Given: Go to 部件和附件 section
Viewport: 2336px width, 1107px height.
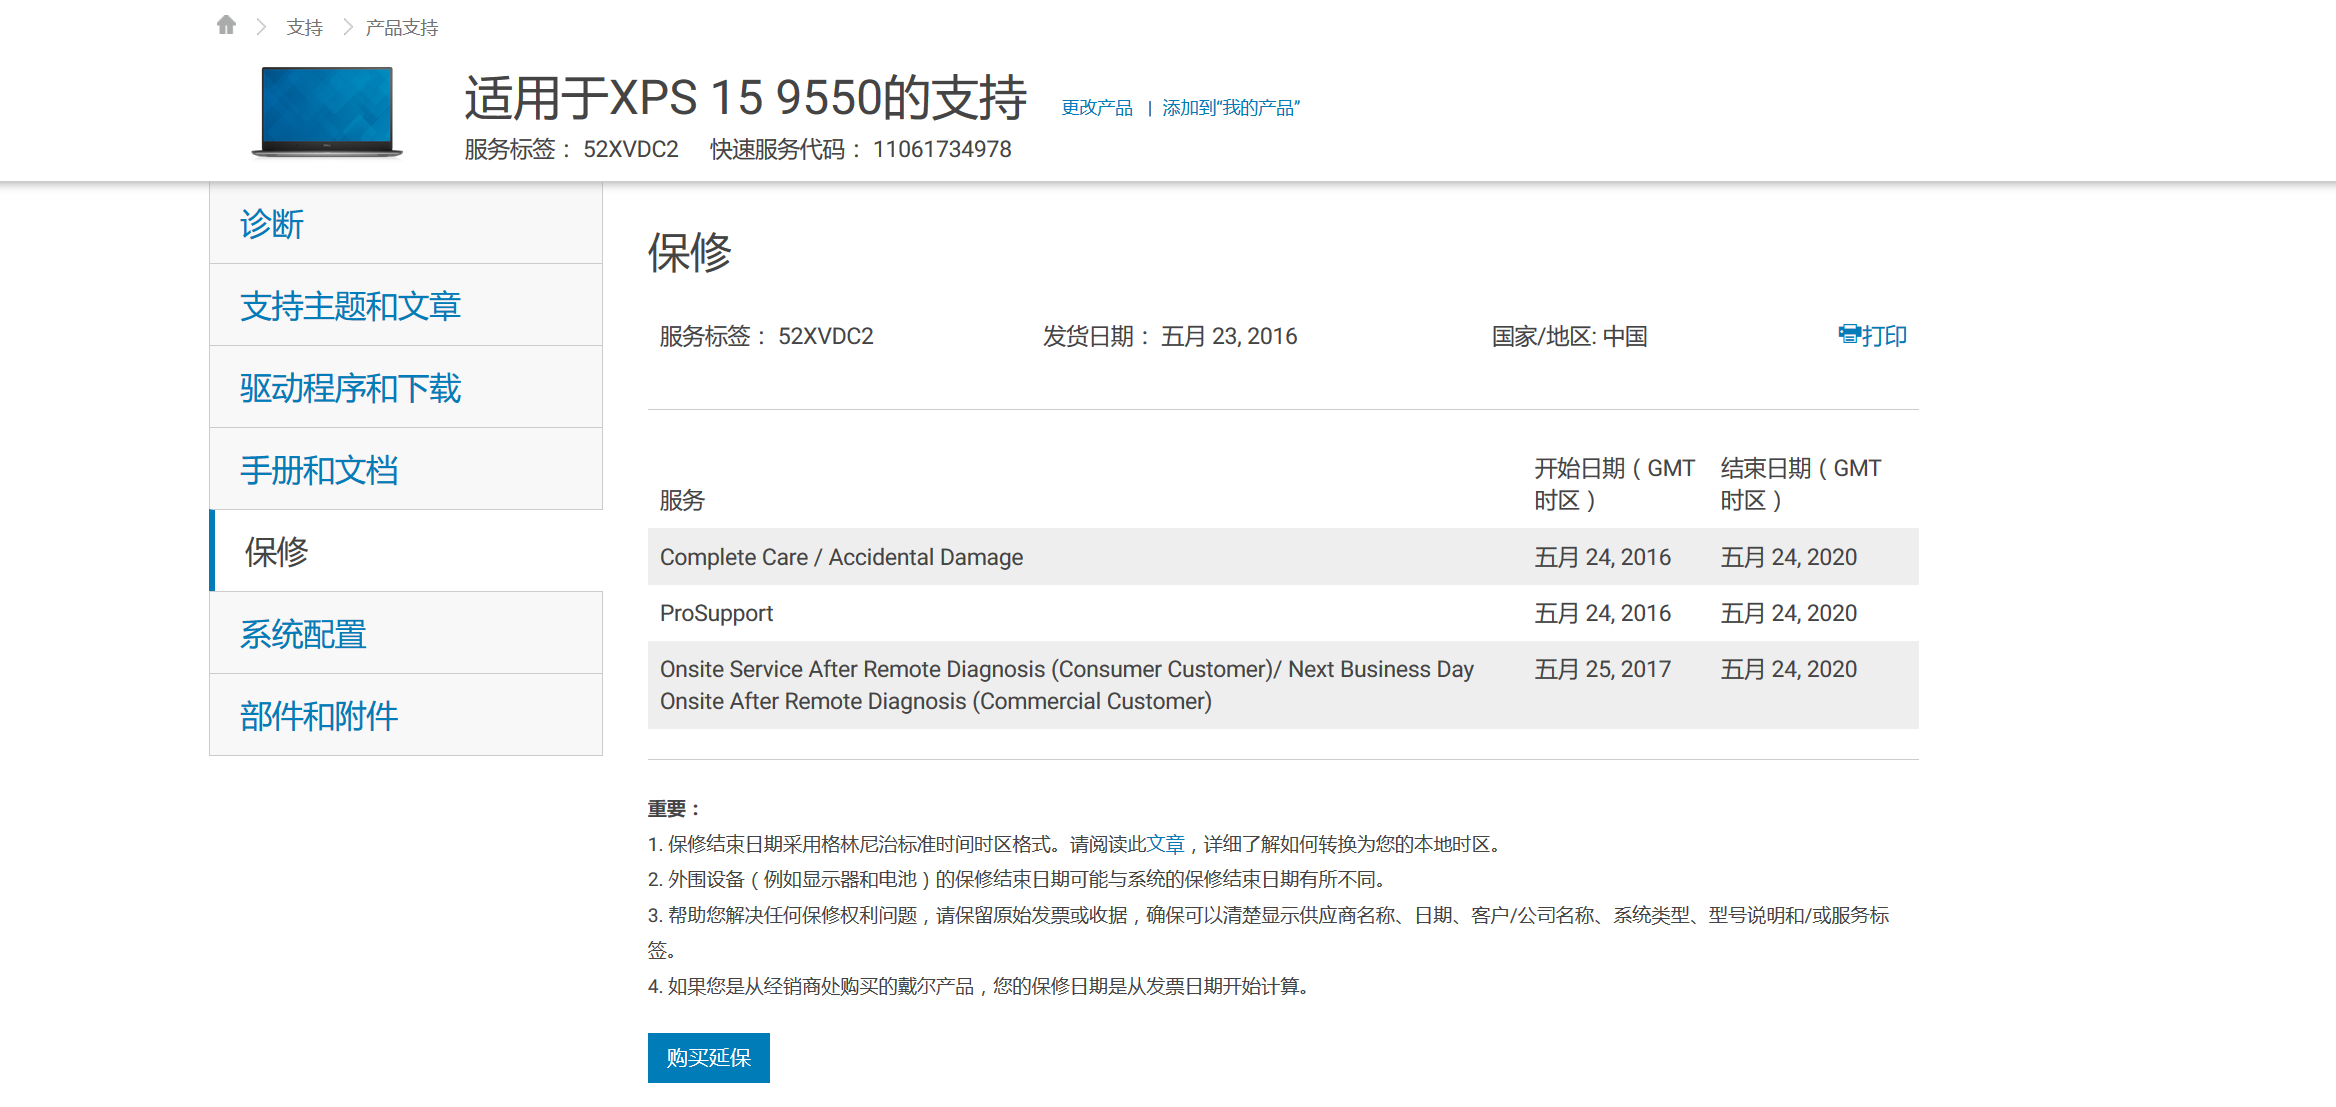Looking at the screenshot, I should click(319, 716).
